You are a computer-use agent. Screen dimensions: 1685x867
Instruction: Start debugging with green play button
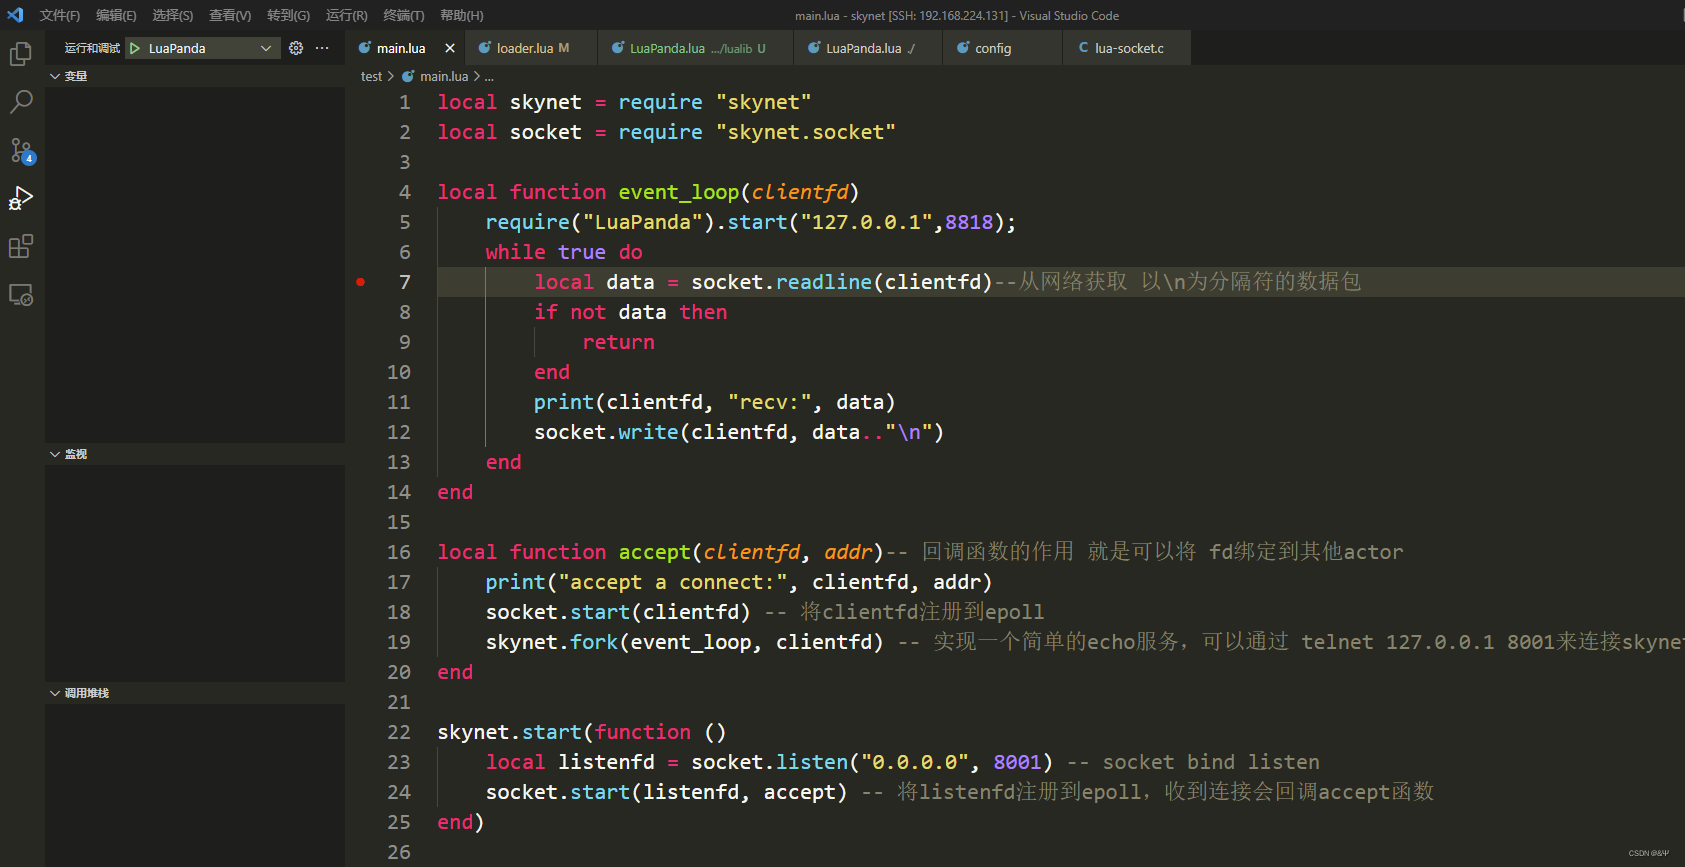pos(135,48)
